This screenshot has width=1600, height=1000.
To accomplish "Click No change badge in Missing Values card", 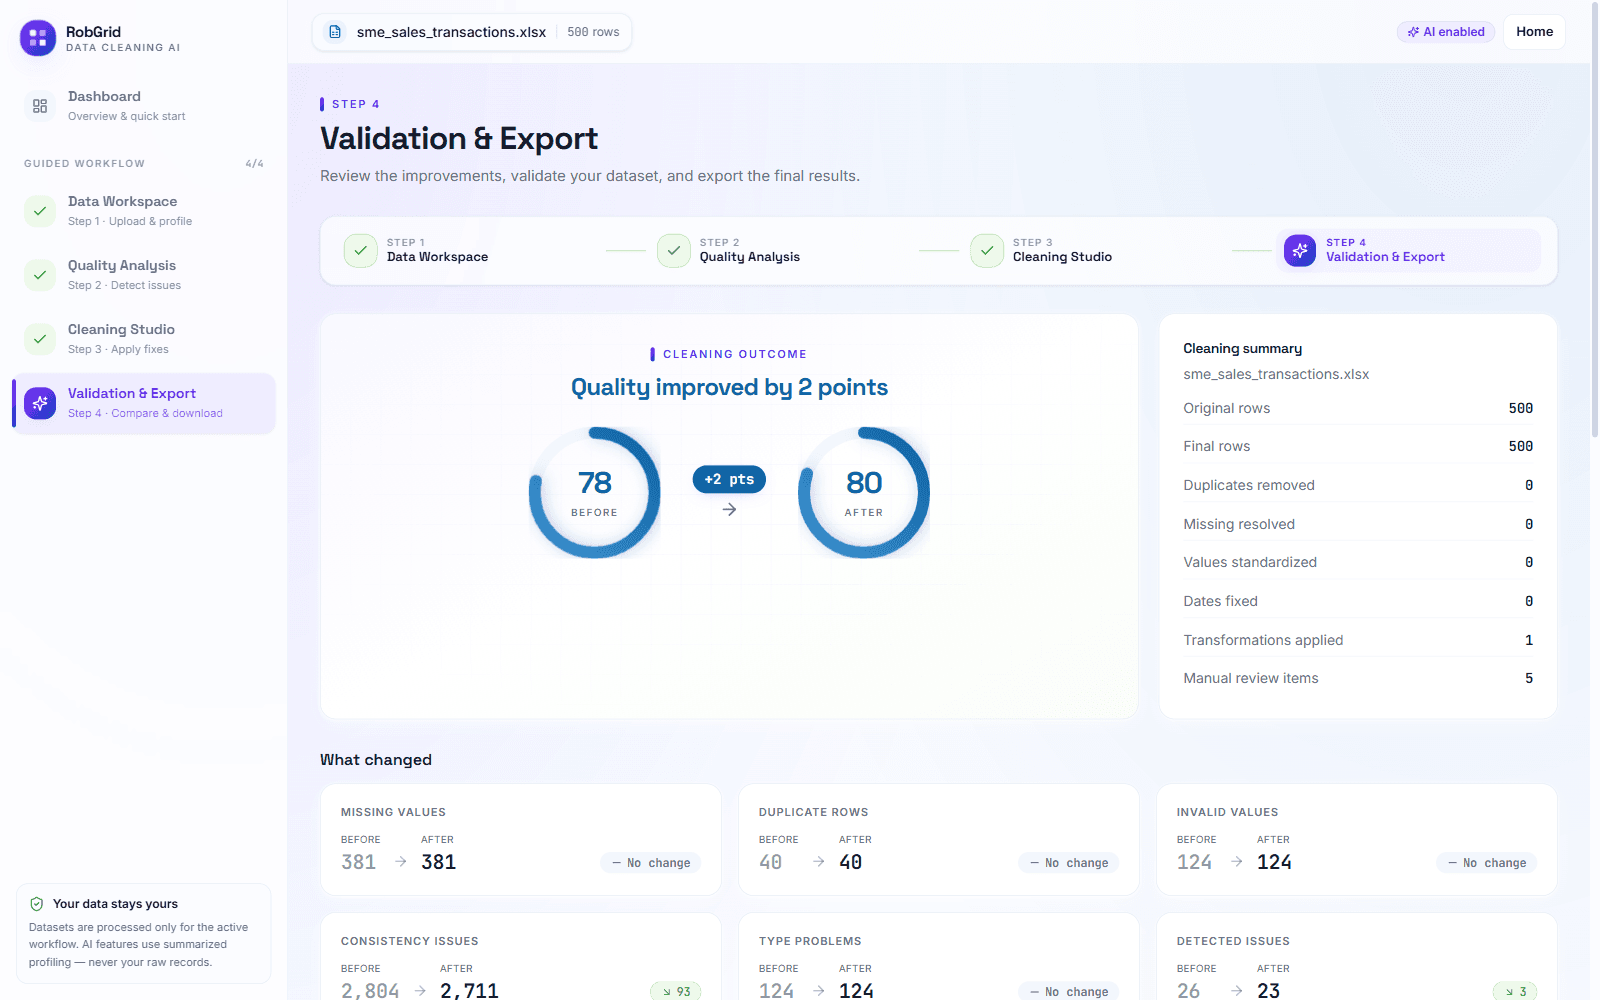I will [x=651, y=863].
